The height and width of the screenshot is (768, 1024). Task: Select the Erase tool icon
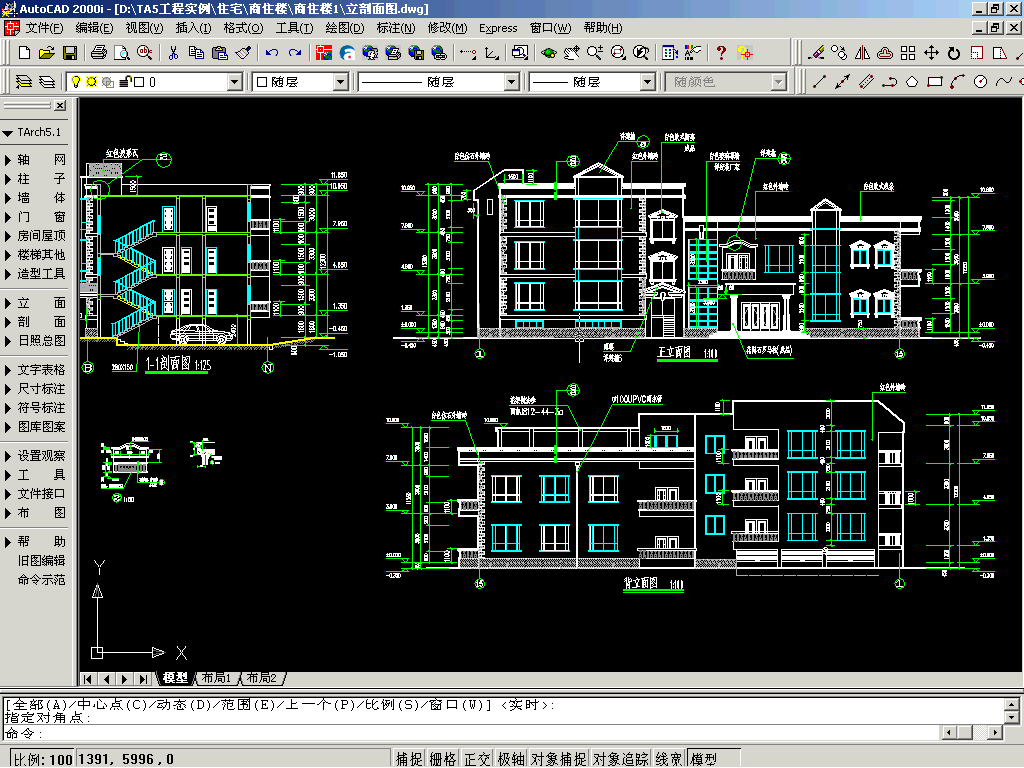click(816, 53)
